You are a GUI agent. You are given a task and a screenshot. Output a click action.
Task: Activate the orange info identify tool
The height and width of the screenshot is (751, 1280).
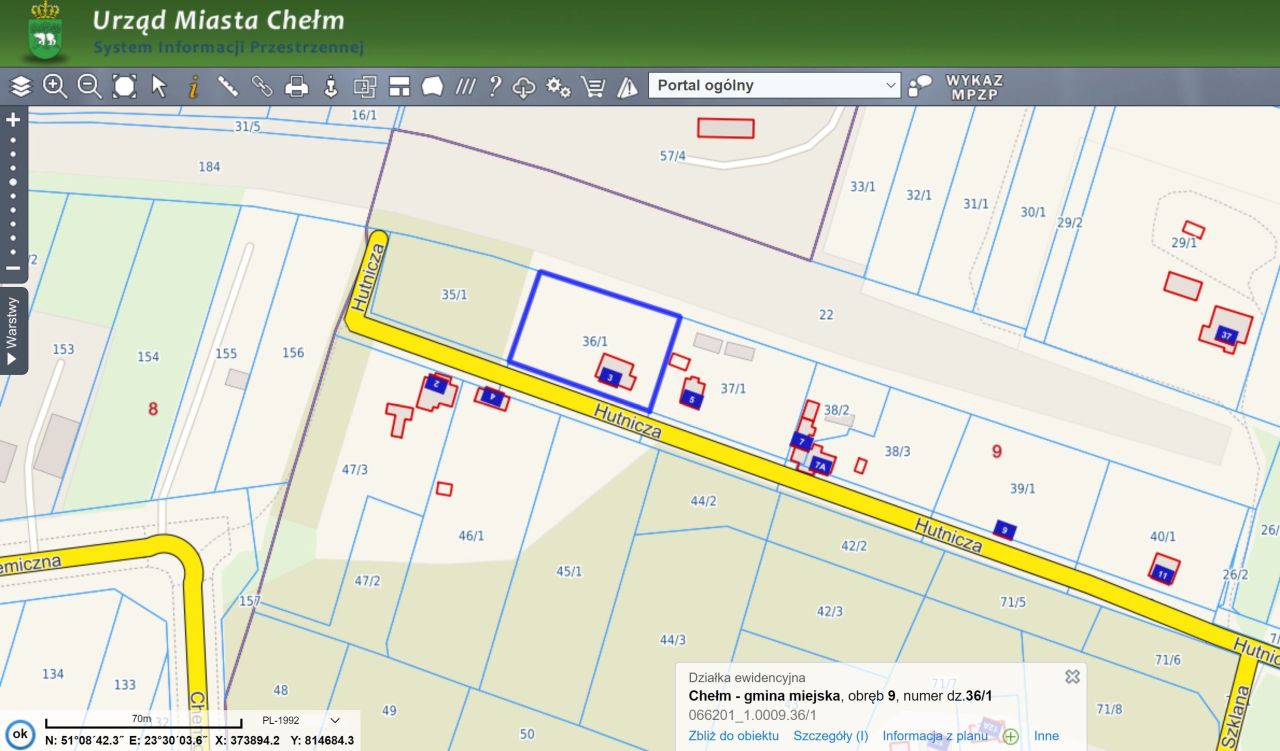[x=193, y=86]
